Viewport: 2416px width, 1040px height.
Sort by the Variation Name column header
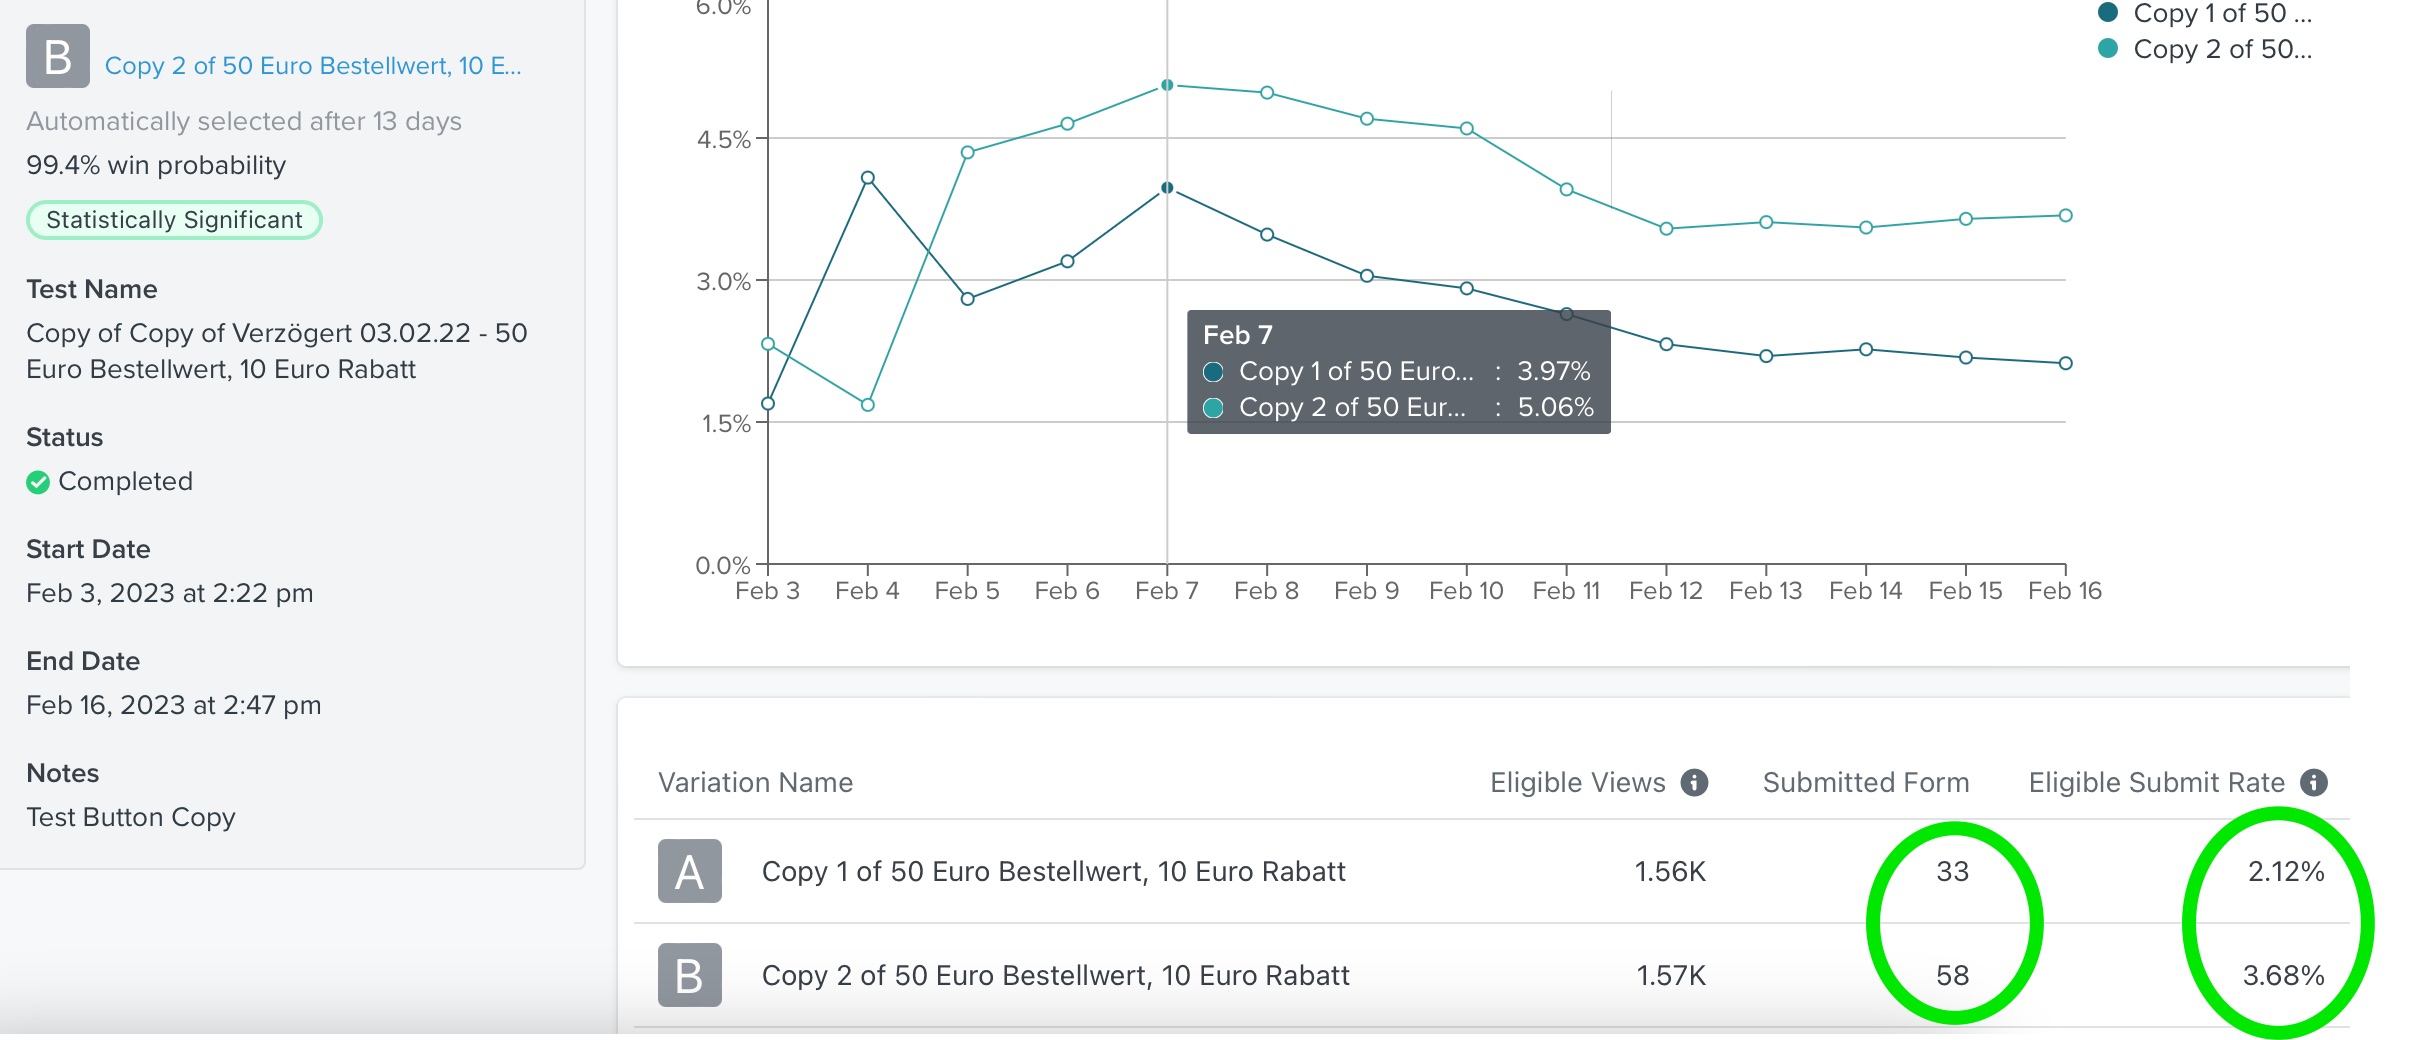point(755,782)
